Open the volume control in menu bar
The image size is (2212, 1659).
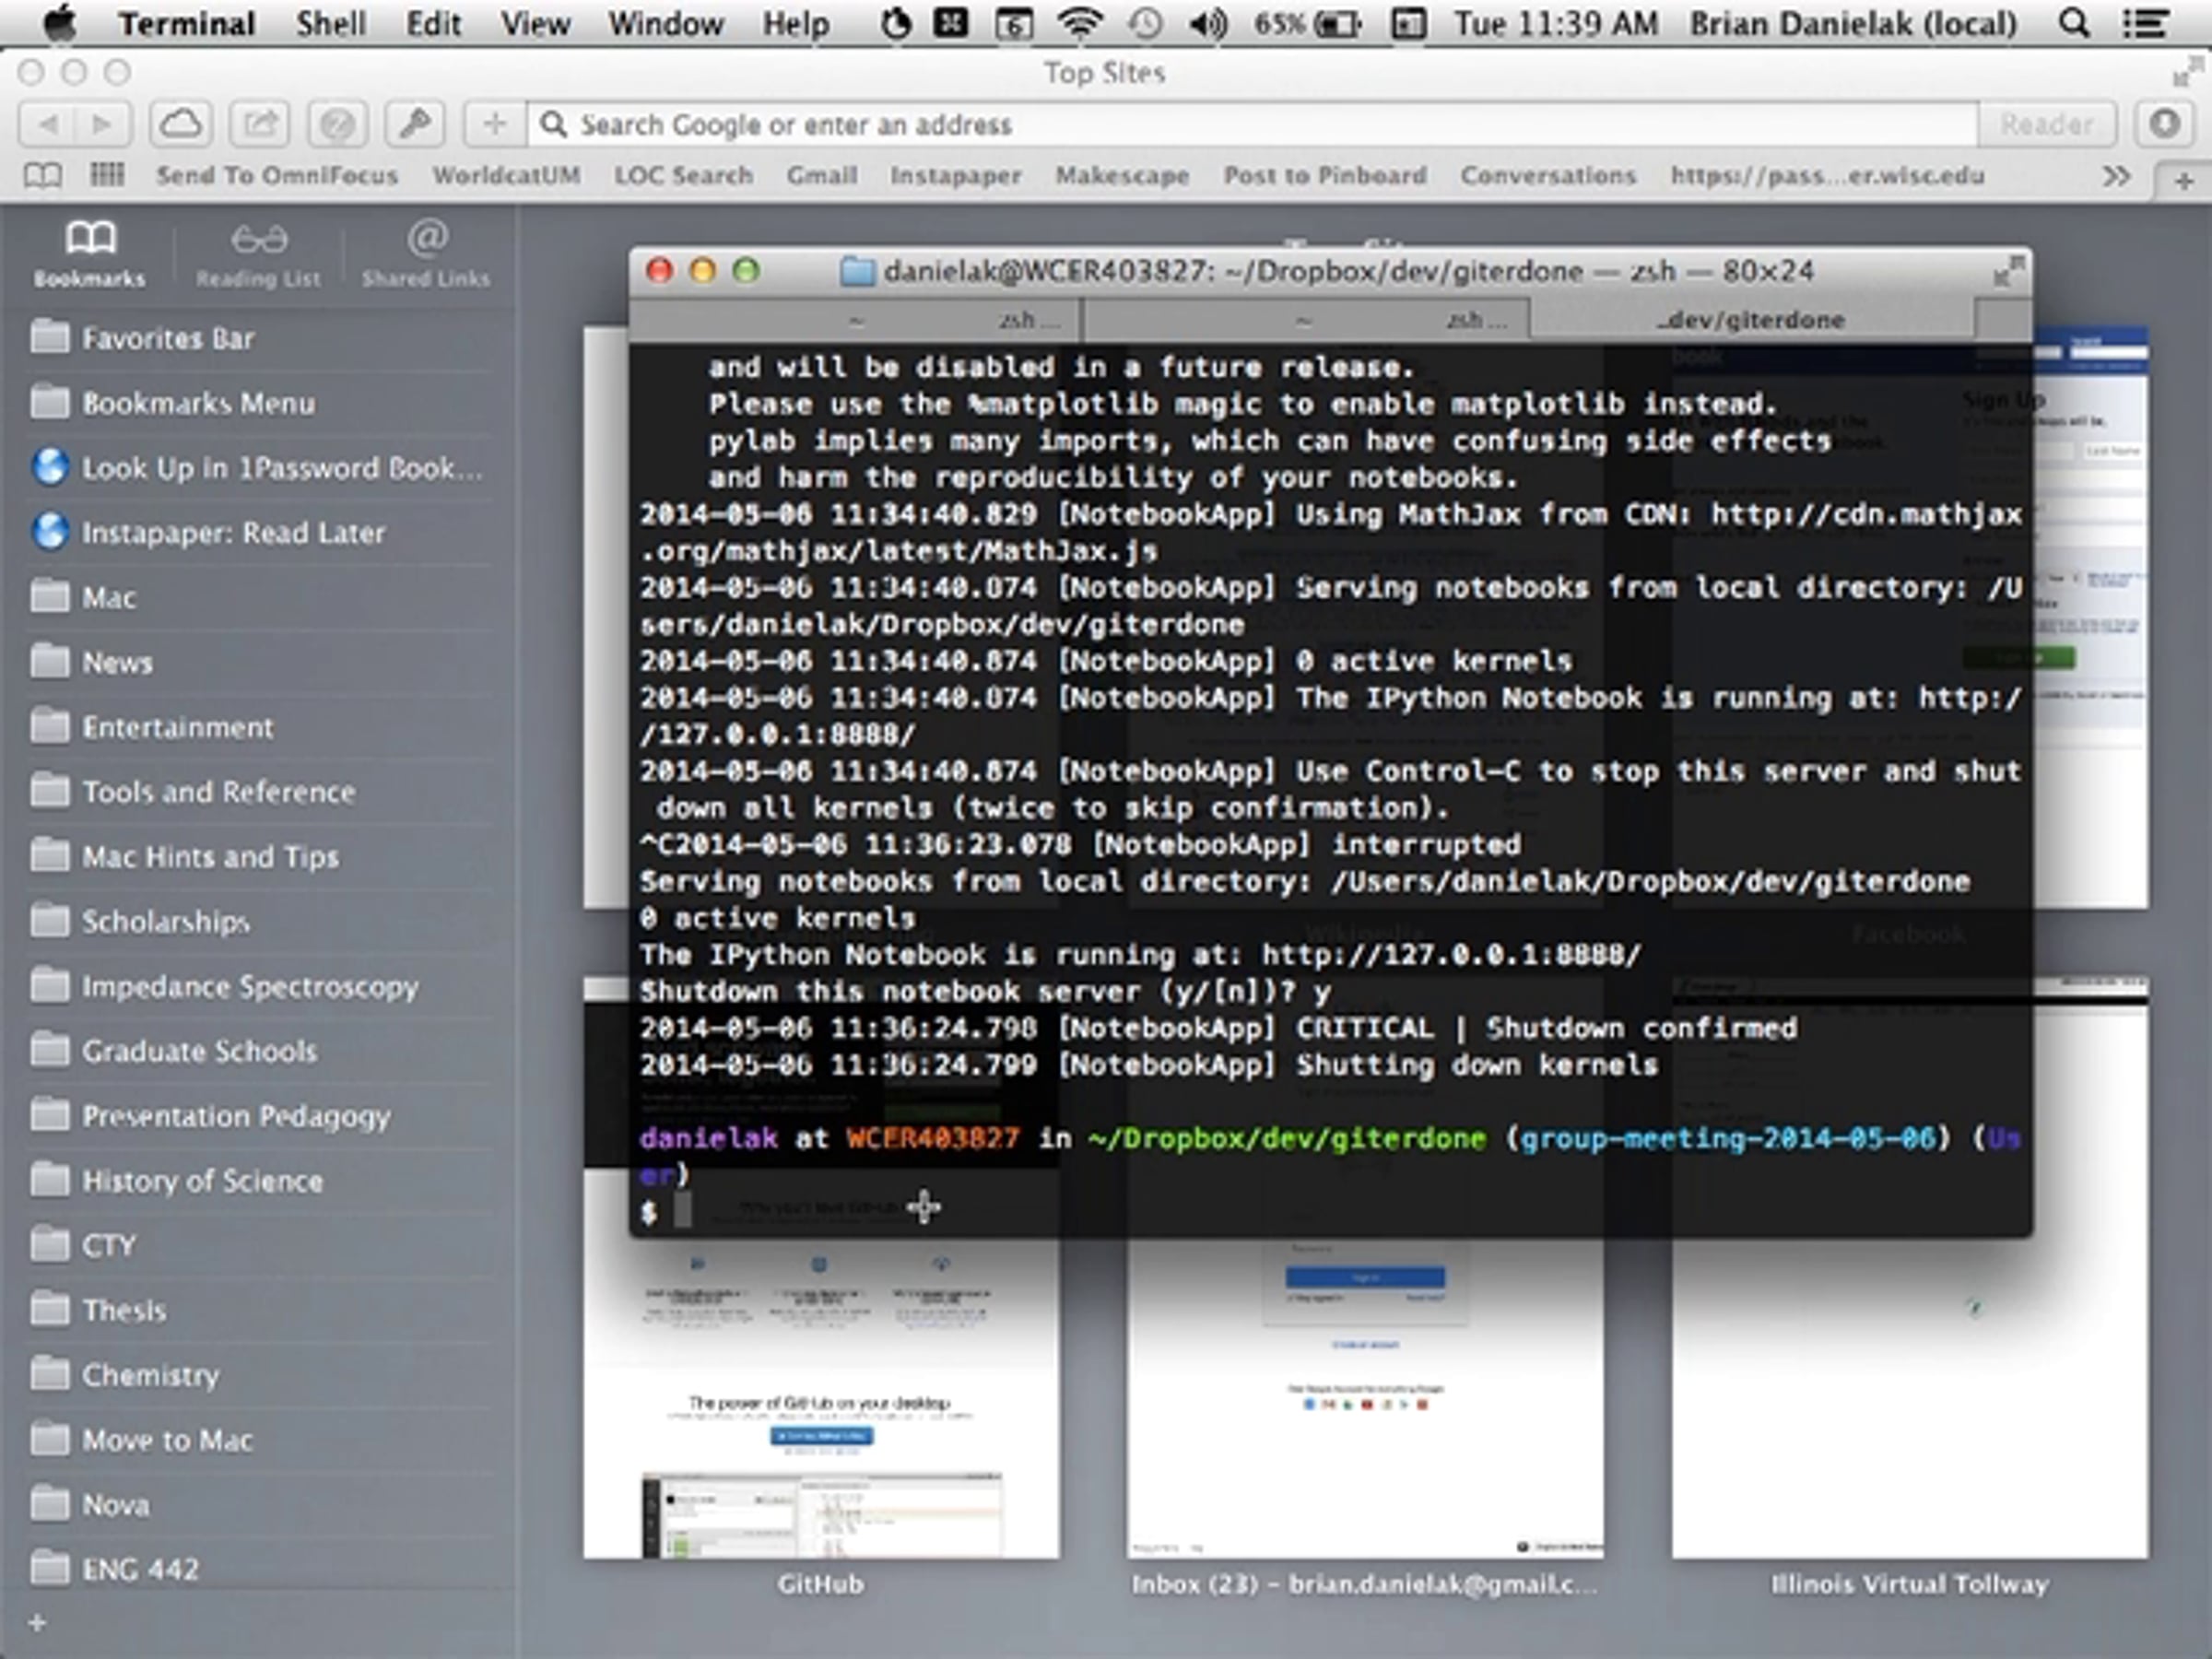tap(1208, 23)
